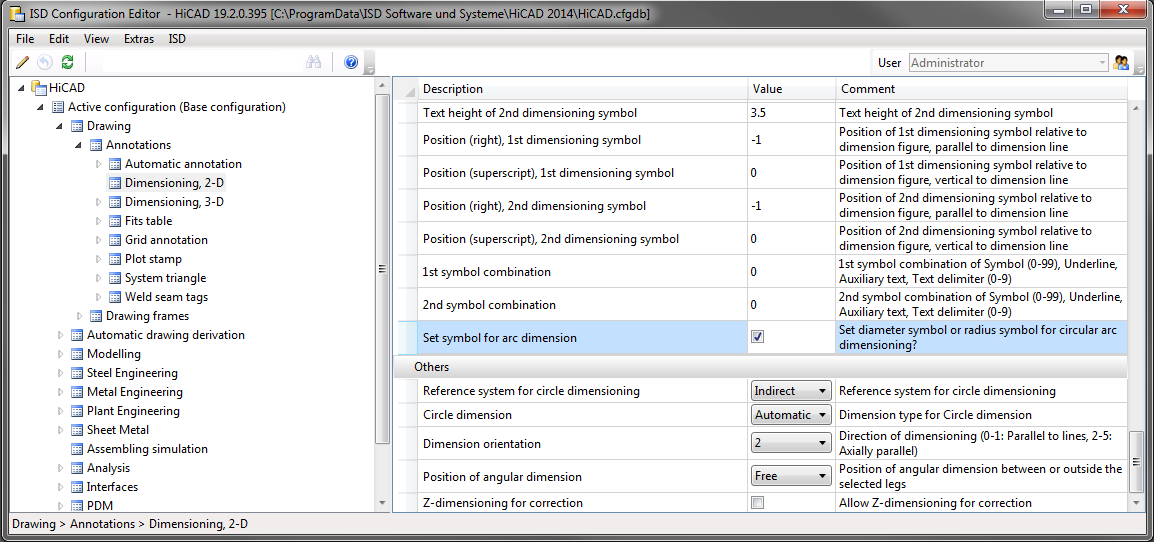The width and height of the screenshot is (1154, 542).
Task: Uncheck Set symbol for arc dimension
Action: pos(757,337)
